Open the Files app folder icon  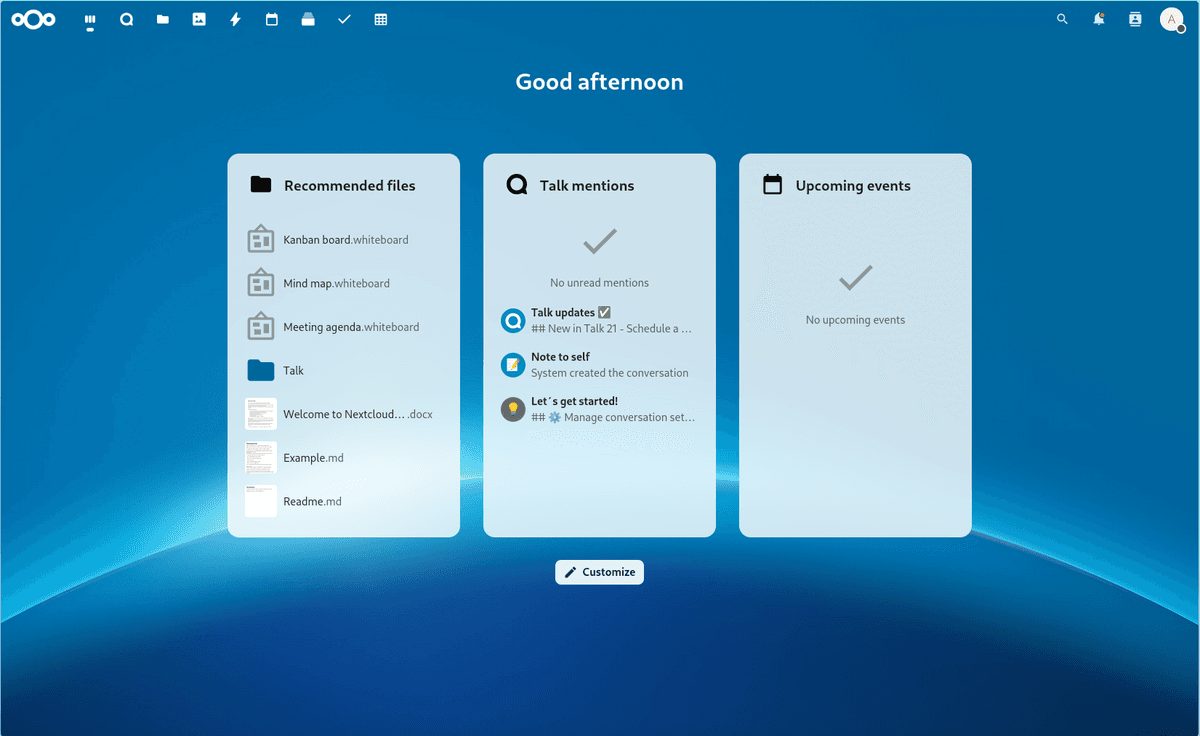pos(163,19)
